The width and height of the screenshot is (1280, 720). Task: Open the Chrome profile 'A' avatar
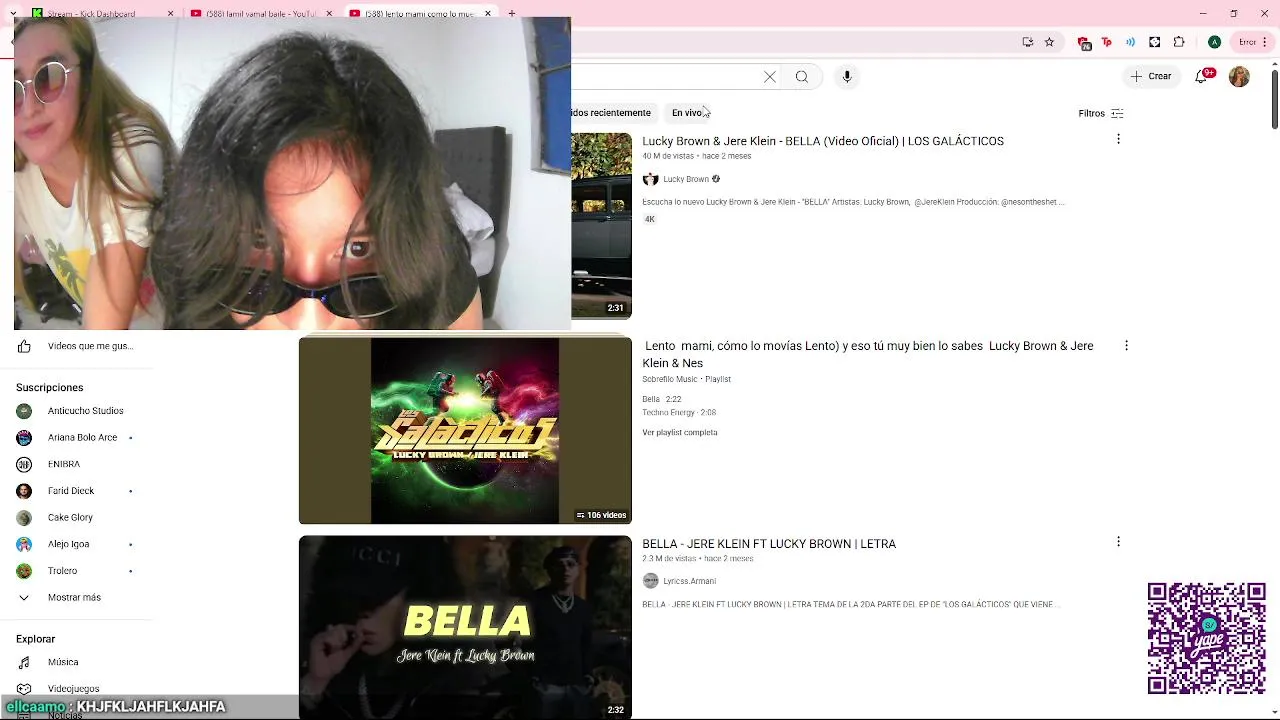click(x=1214, y=42)
